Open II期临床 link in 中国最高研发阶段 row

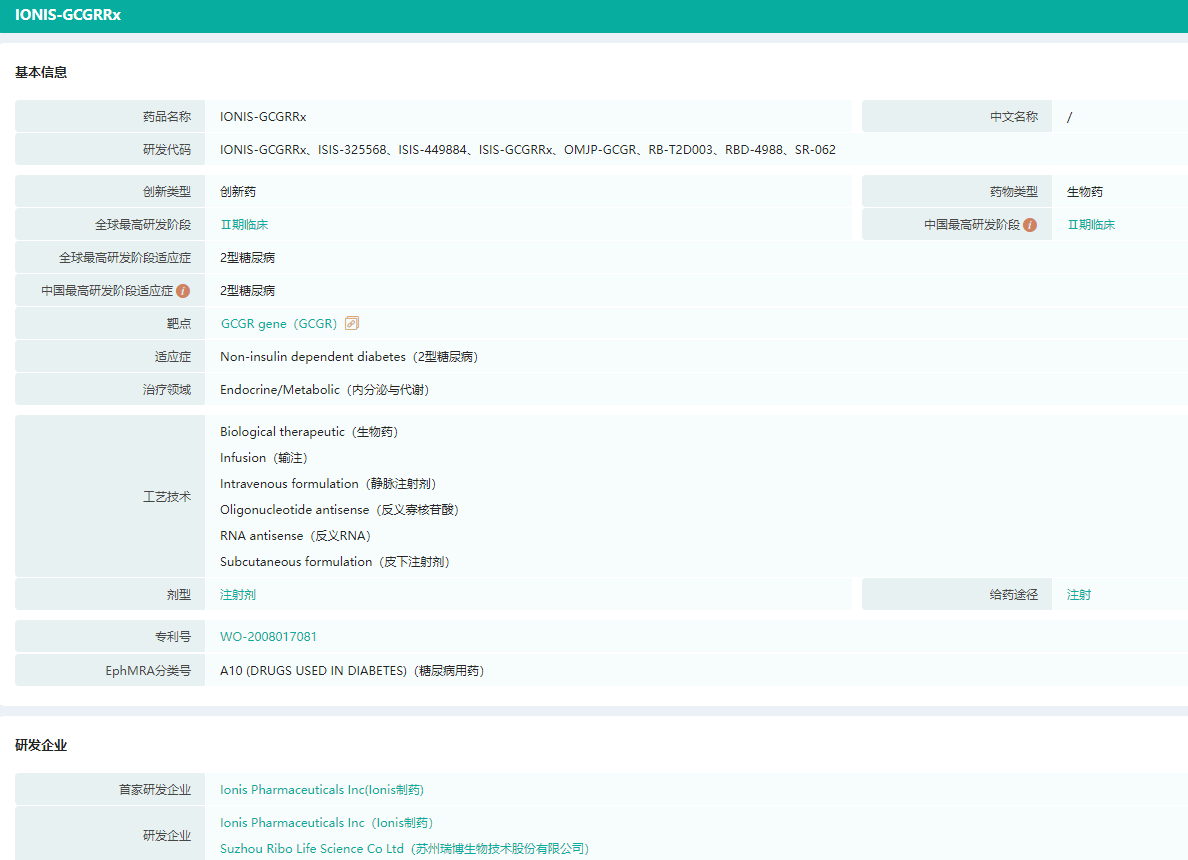[x=1091, y=225]
